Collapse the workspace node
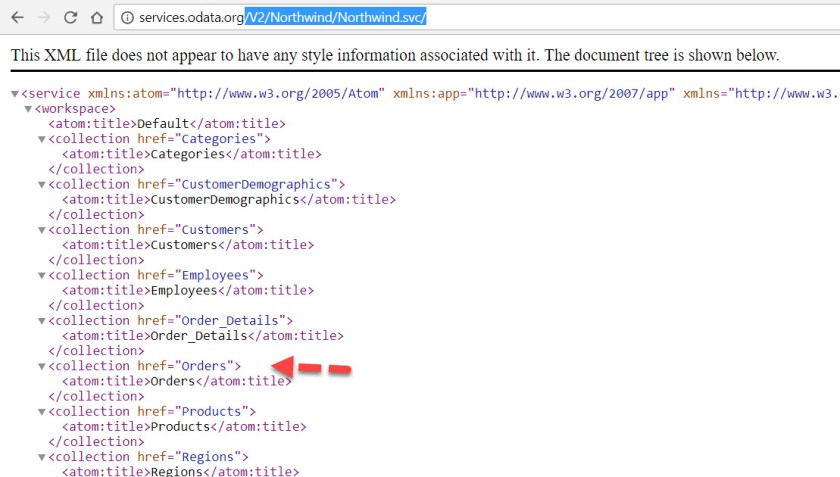Viewport: 840px width, 477px height. click(28, 109)
